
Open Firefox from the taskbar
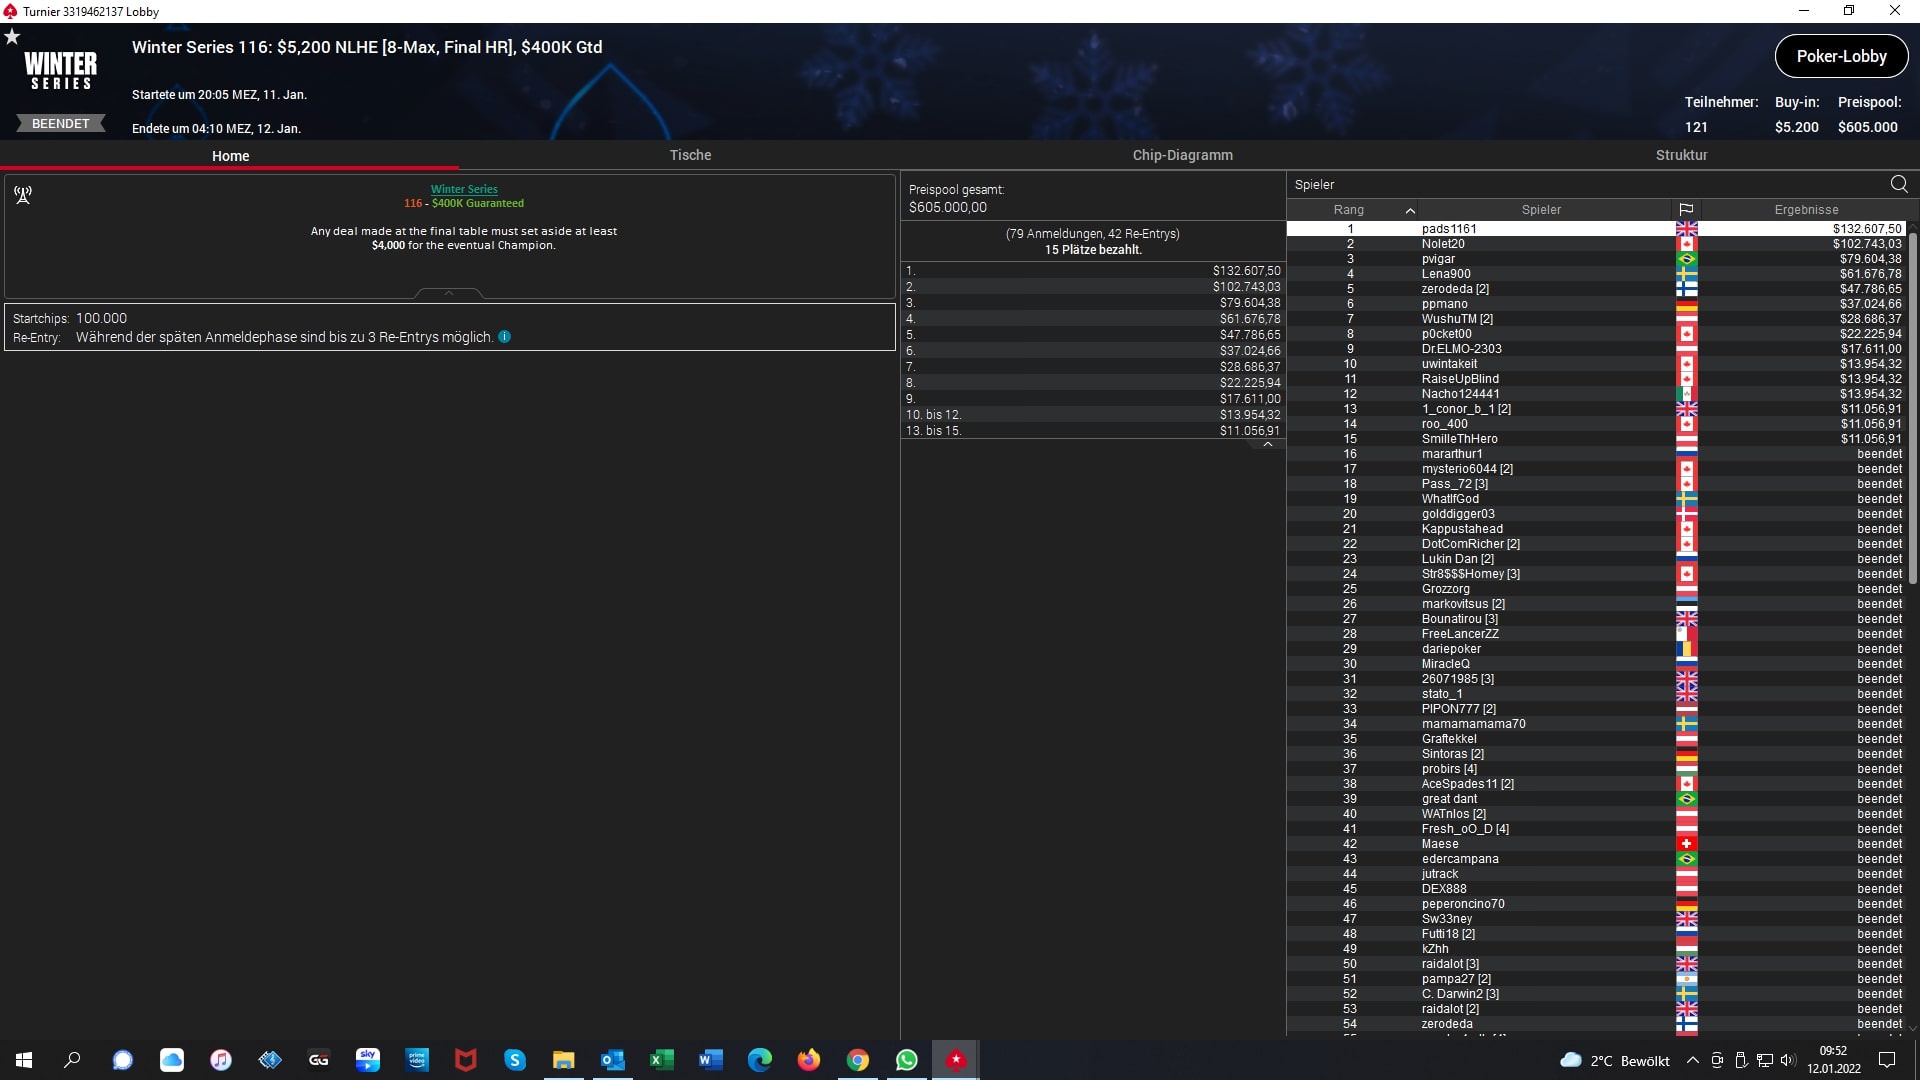[x=809, y=1060]
